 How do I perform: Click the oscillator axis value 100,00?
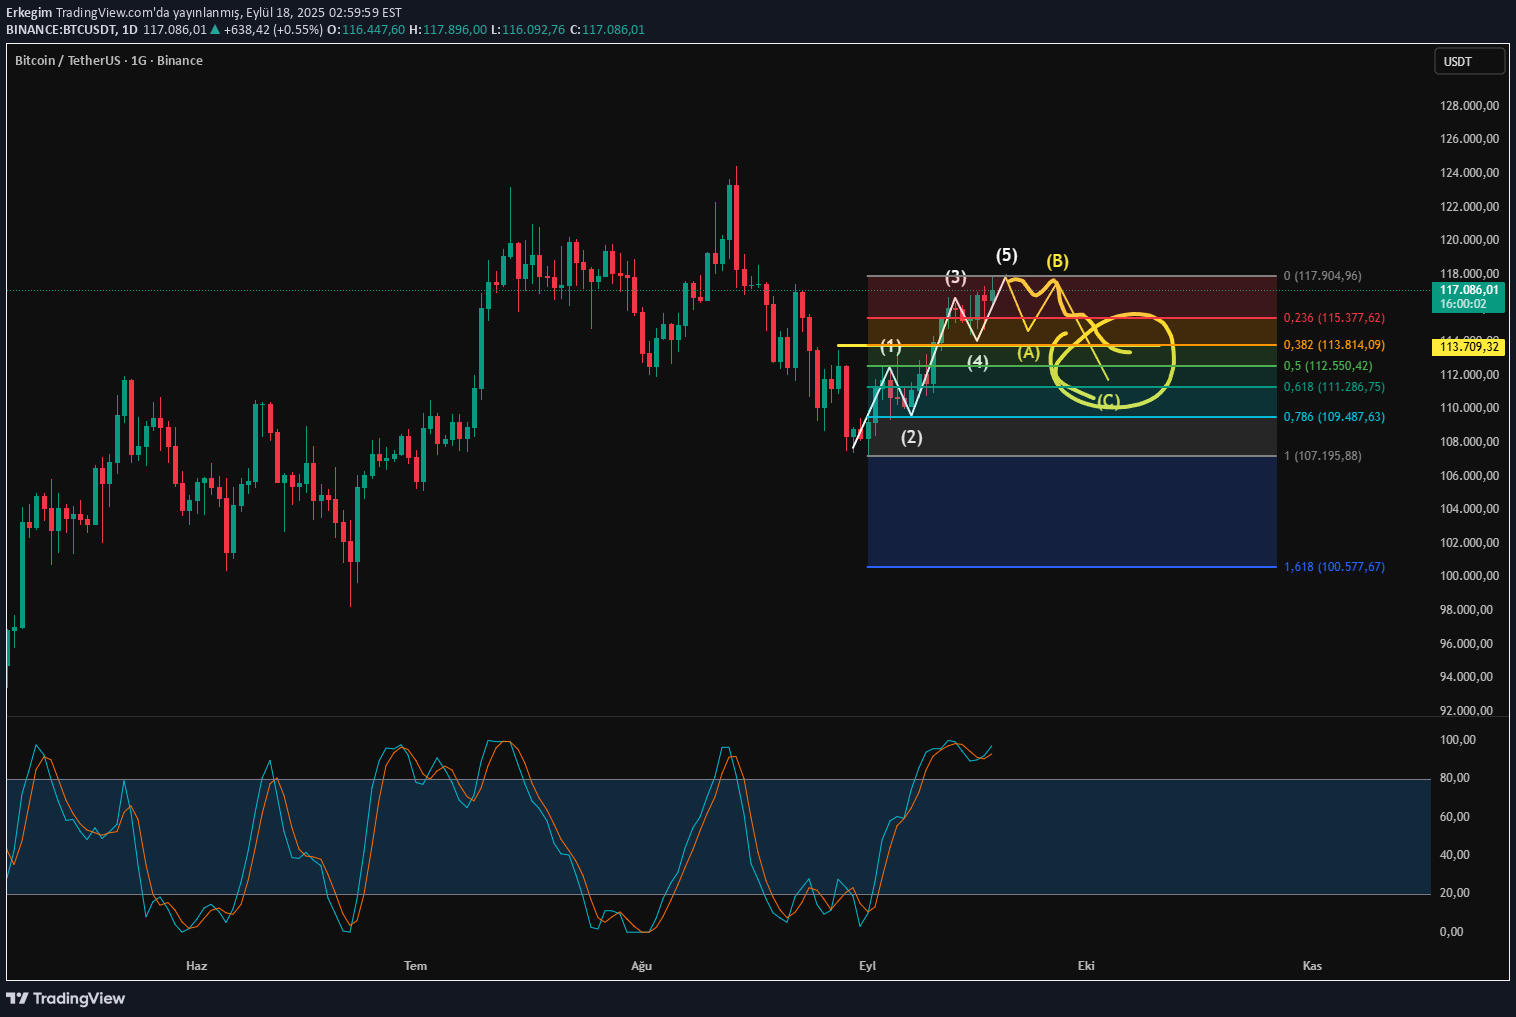(1457, 740)
